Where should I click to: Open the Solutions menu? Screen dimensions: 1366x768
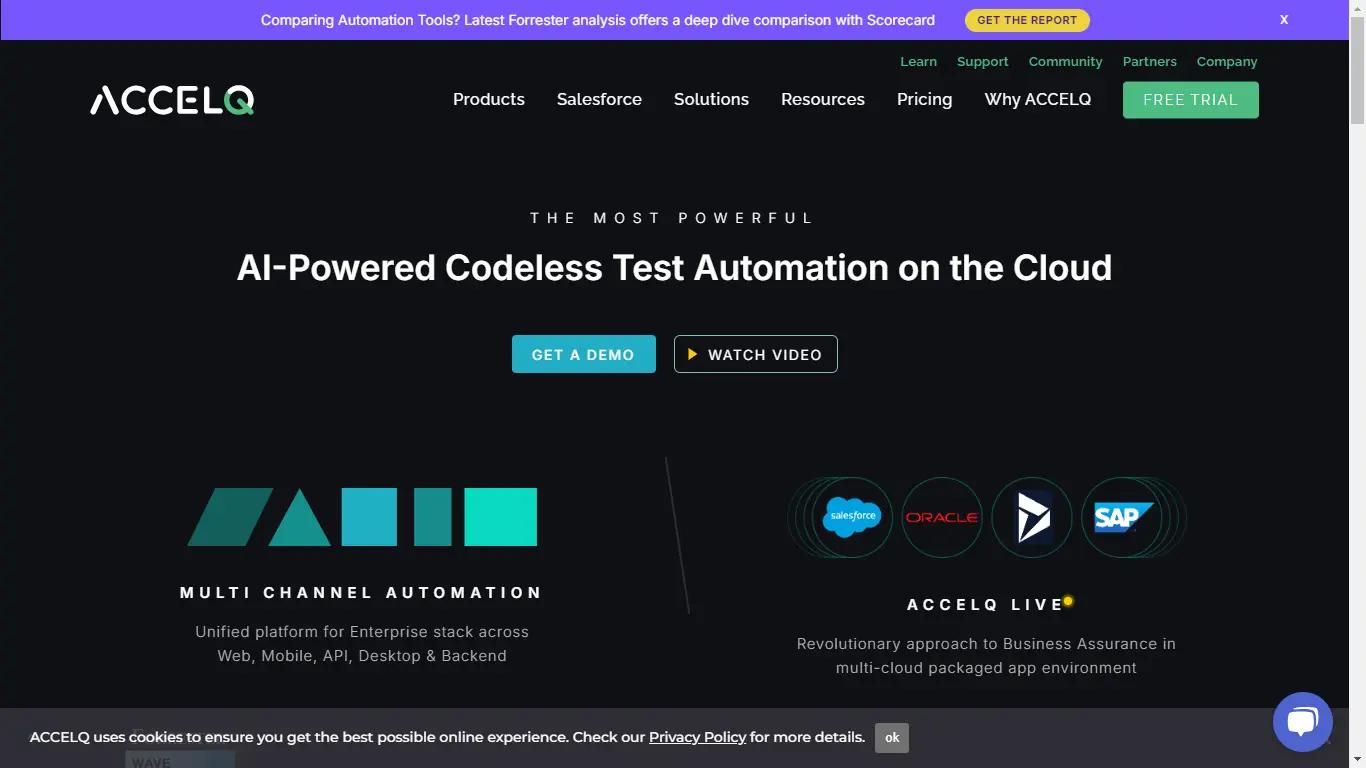[x=711, y=99]
